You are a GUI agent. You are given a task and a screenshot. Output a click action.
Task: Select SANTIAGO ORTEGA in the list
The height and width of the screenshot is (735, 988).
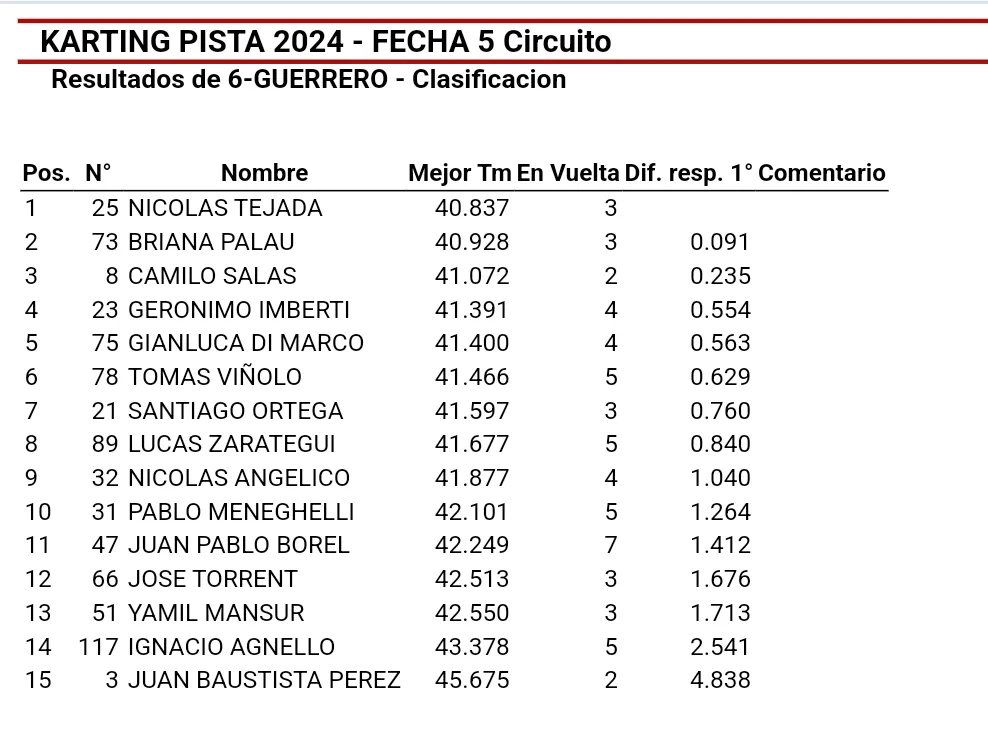235,411
